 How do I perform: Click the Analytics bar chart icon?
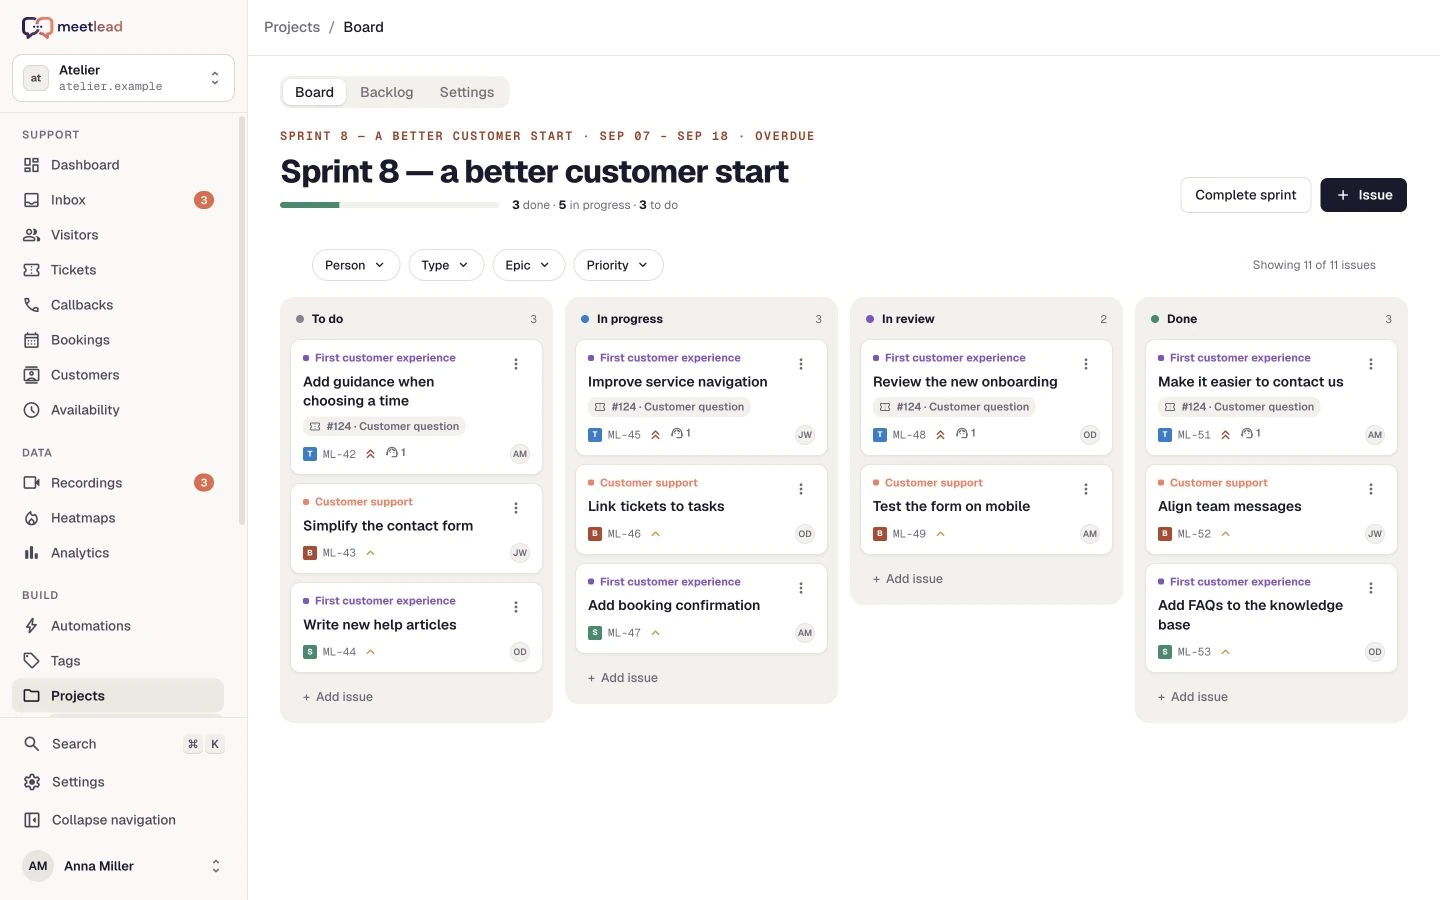click(32, 553)
